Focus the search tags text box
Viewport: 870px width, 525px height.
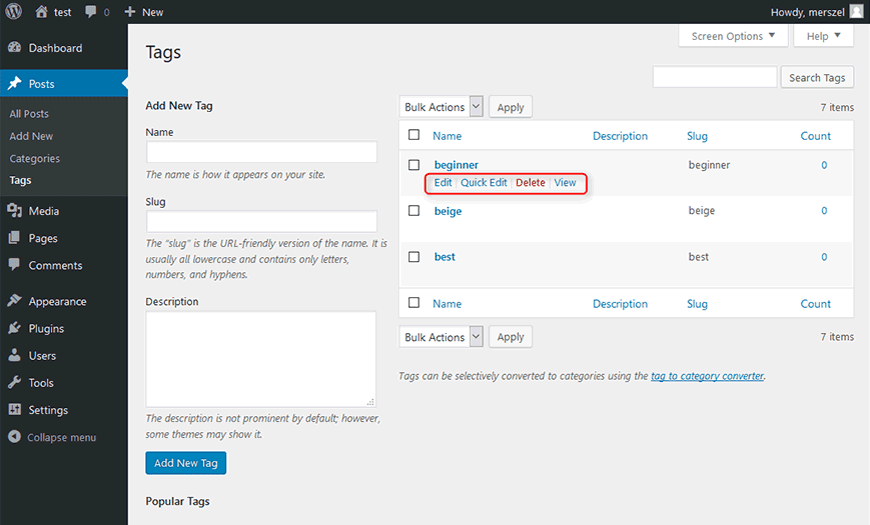[x=715, y=77]
